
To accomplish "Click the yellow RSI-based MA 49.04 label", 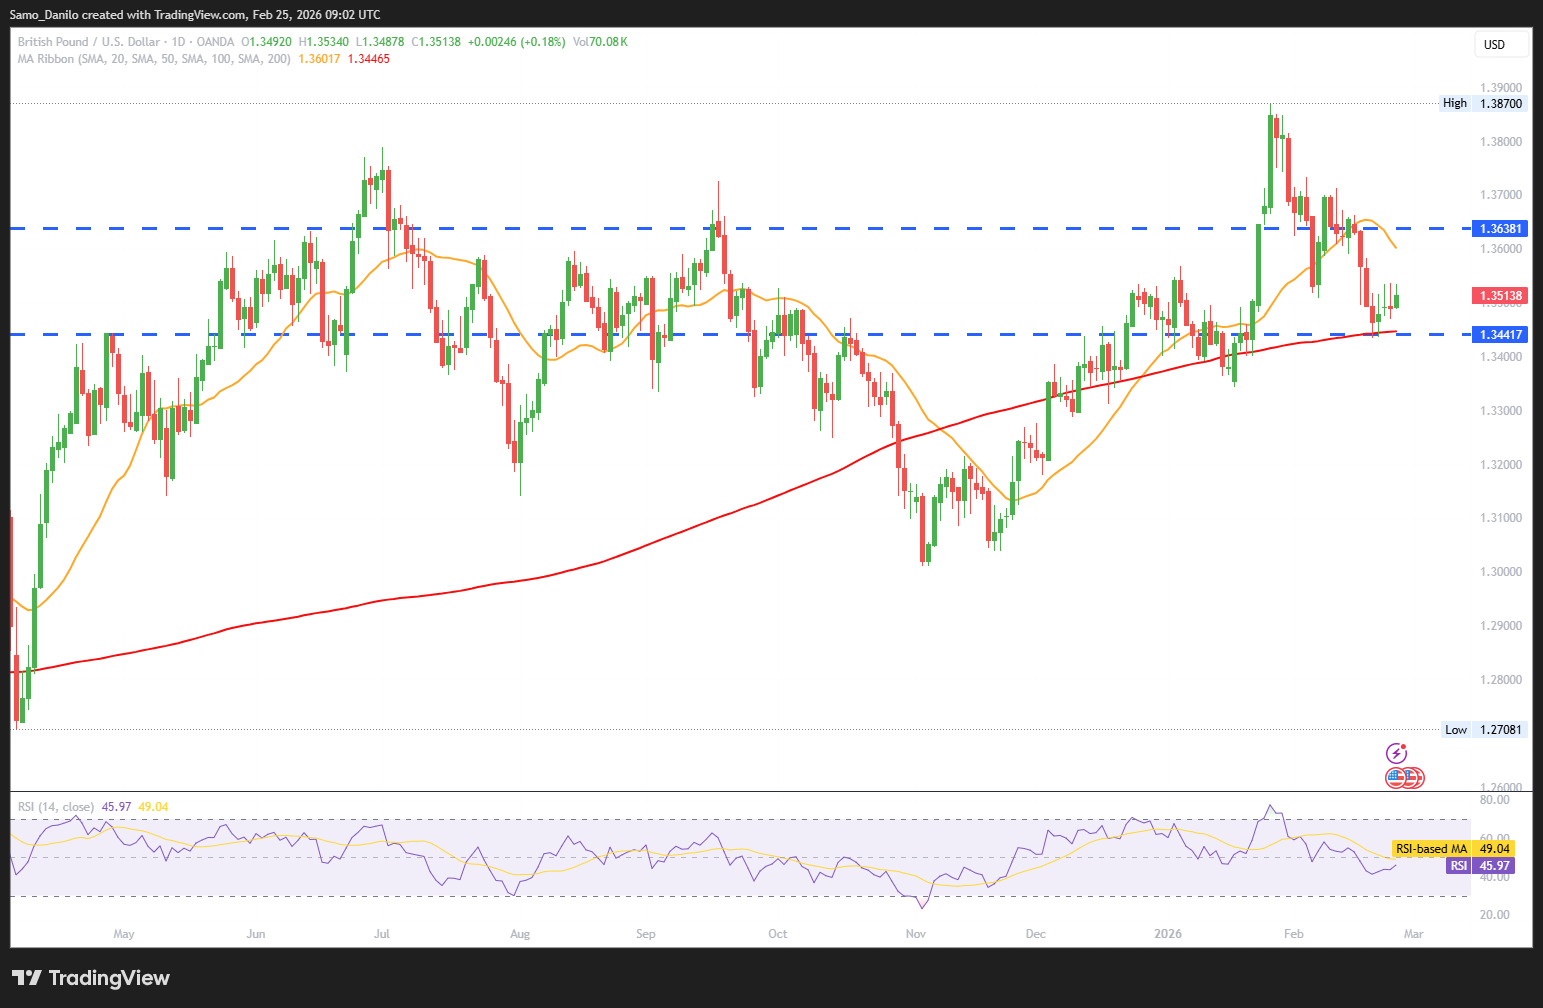I will tap(1452, 849).
